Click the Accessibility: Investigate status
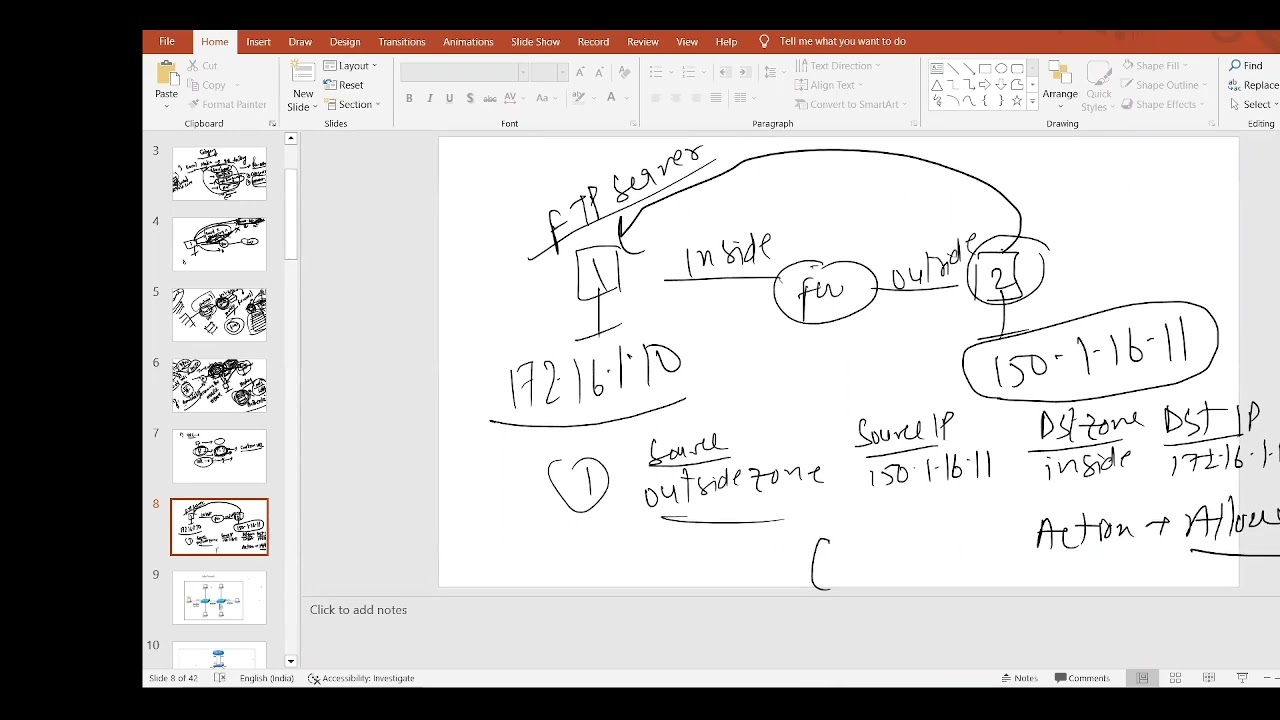The image size is (1280, 720). click(361, 678)
